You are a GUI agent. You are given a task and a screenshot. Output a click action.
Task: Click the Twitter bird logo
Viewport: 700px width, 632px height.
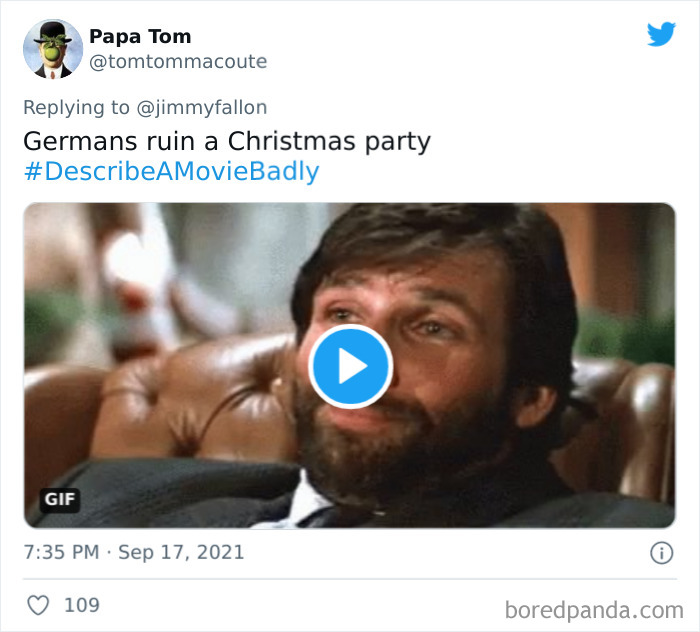661,35
